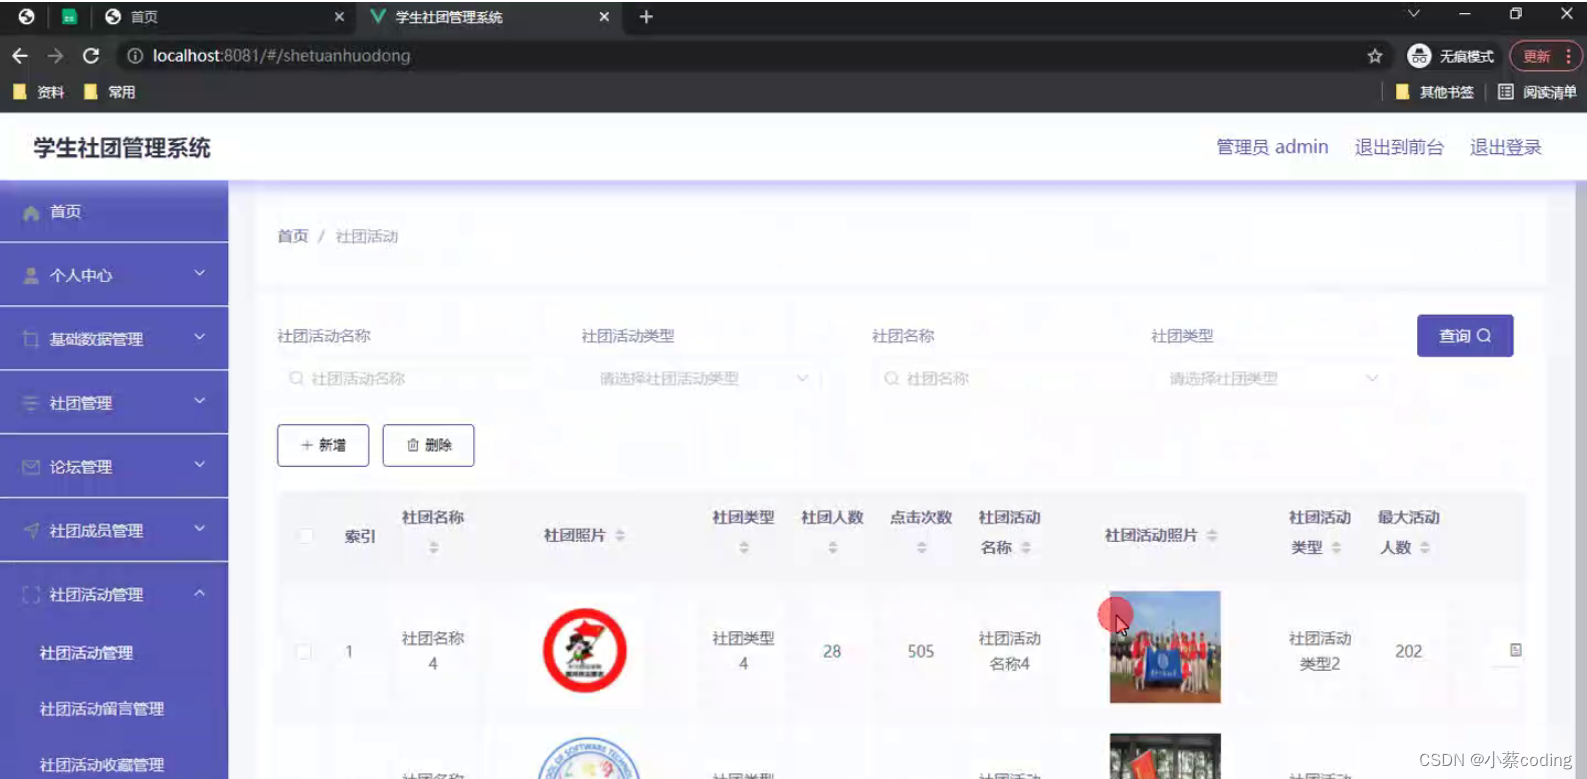The width and height of the screenshot is (1587, 779).
Task: Expand the 社团管理 sidebar menu
Action: click(x=199, y=401)
